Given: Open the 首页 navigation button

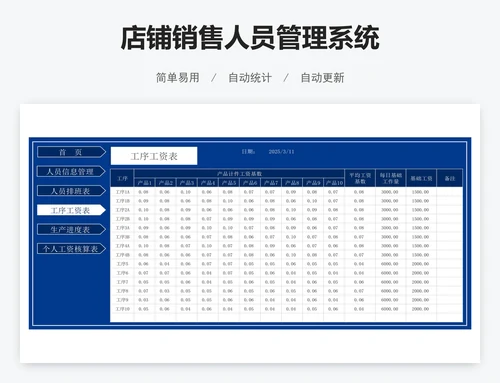Looking at the screenshot, I should [x=71, y=152].
